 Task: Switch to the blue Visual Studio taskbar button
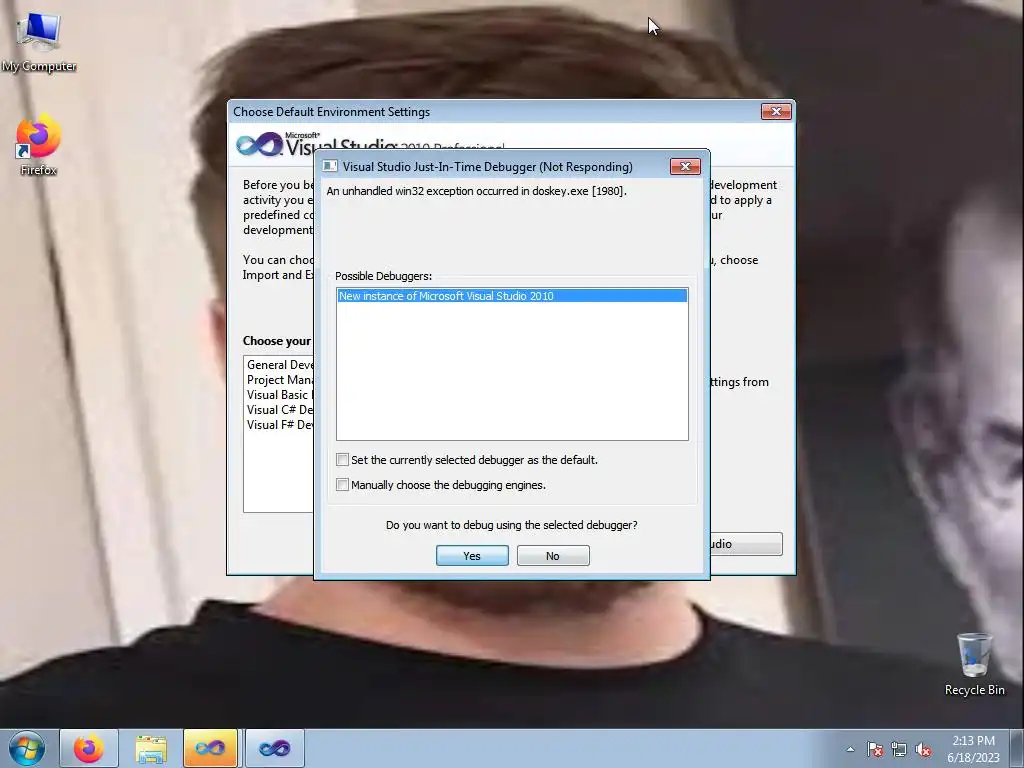[274, 749]
